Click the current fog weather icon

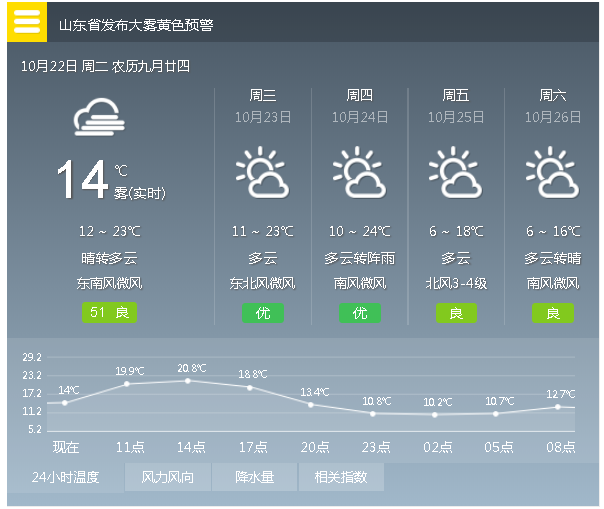(x=99, y=117)
